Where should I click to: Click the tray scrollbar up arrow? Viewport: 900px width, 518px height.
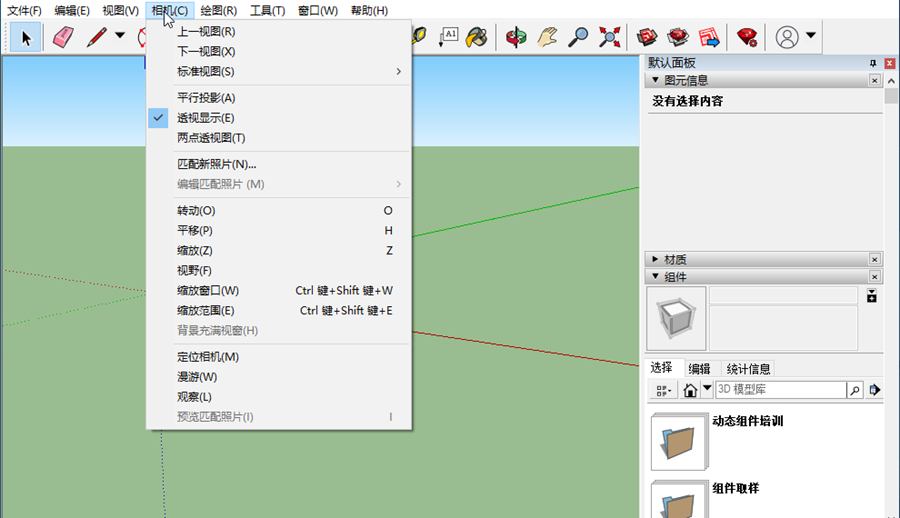(891, 81)
